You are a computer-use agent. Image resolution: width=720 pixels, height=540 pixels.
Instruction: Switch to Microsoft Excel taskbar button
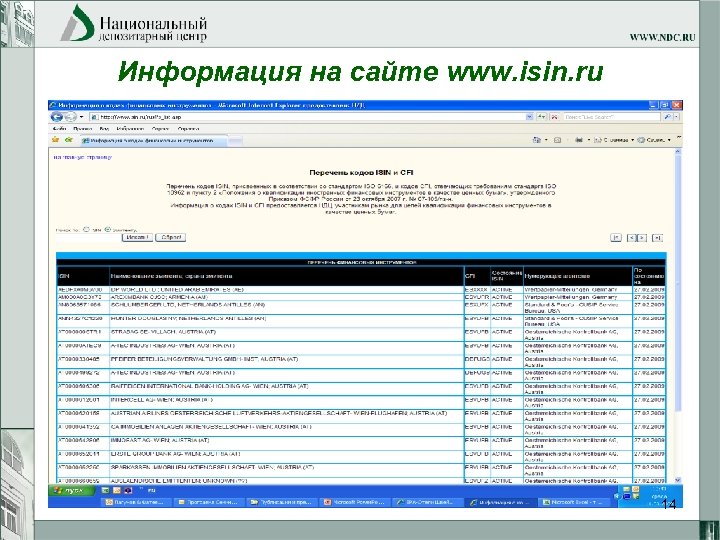[575, 502]
